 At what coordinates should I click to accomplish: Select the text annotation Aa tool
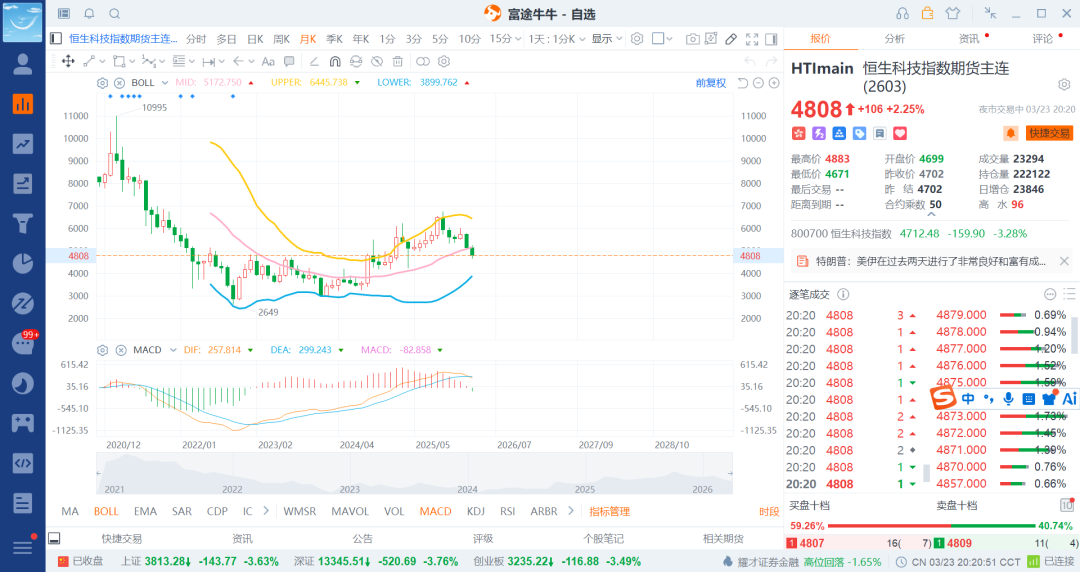point(268,61)
